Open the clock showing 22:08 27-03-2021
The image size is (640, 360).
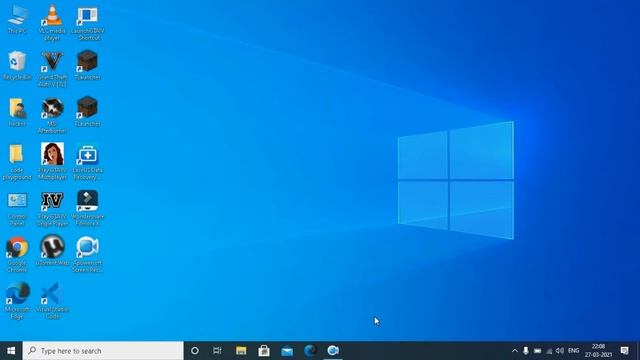[598, 351]
